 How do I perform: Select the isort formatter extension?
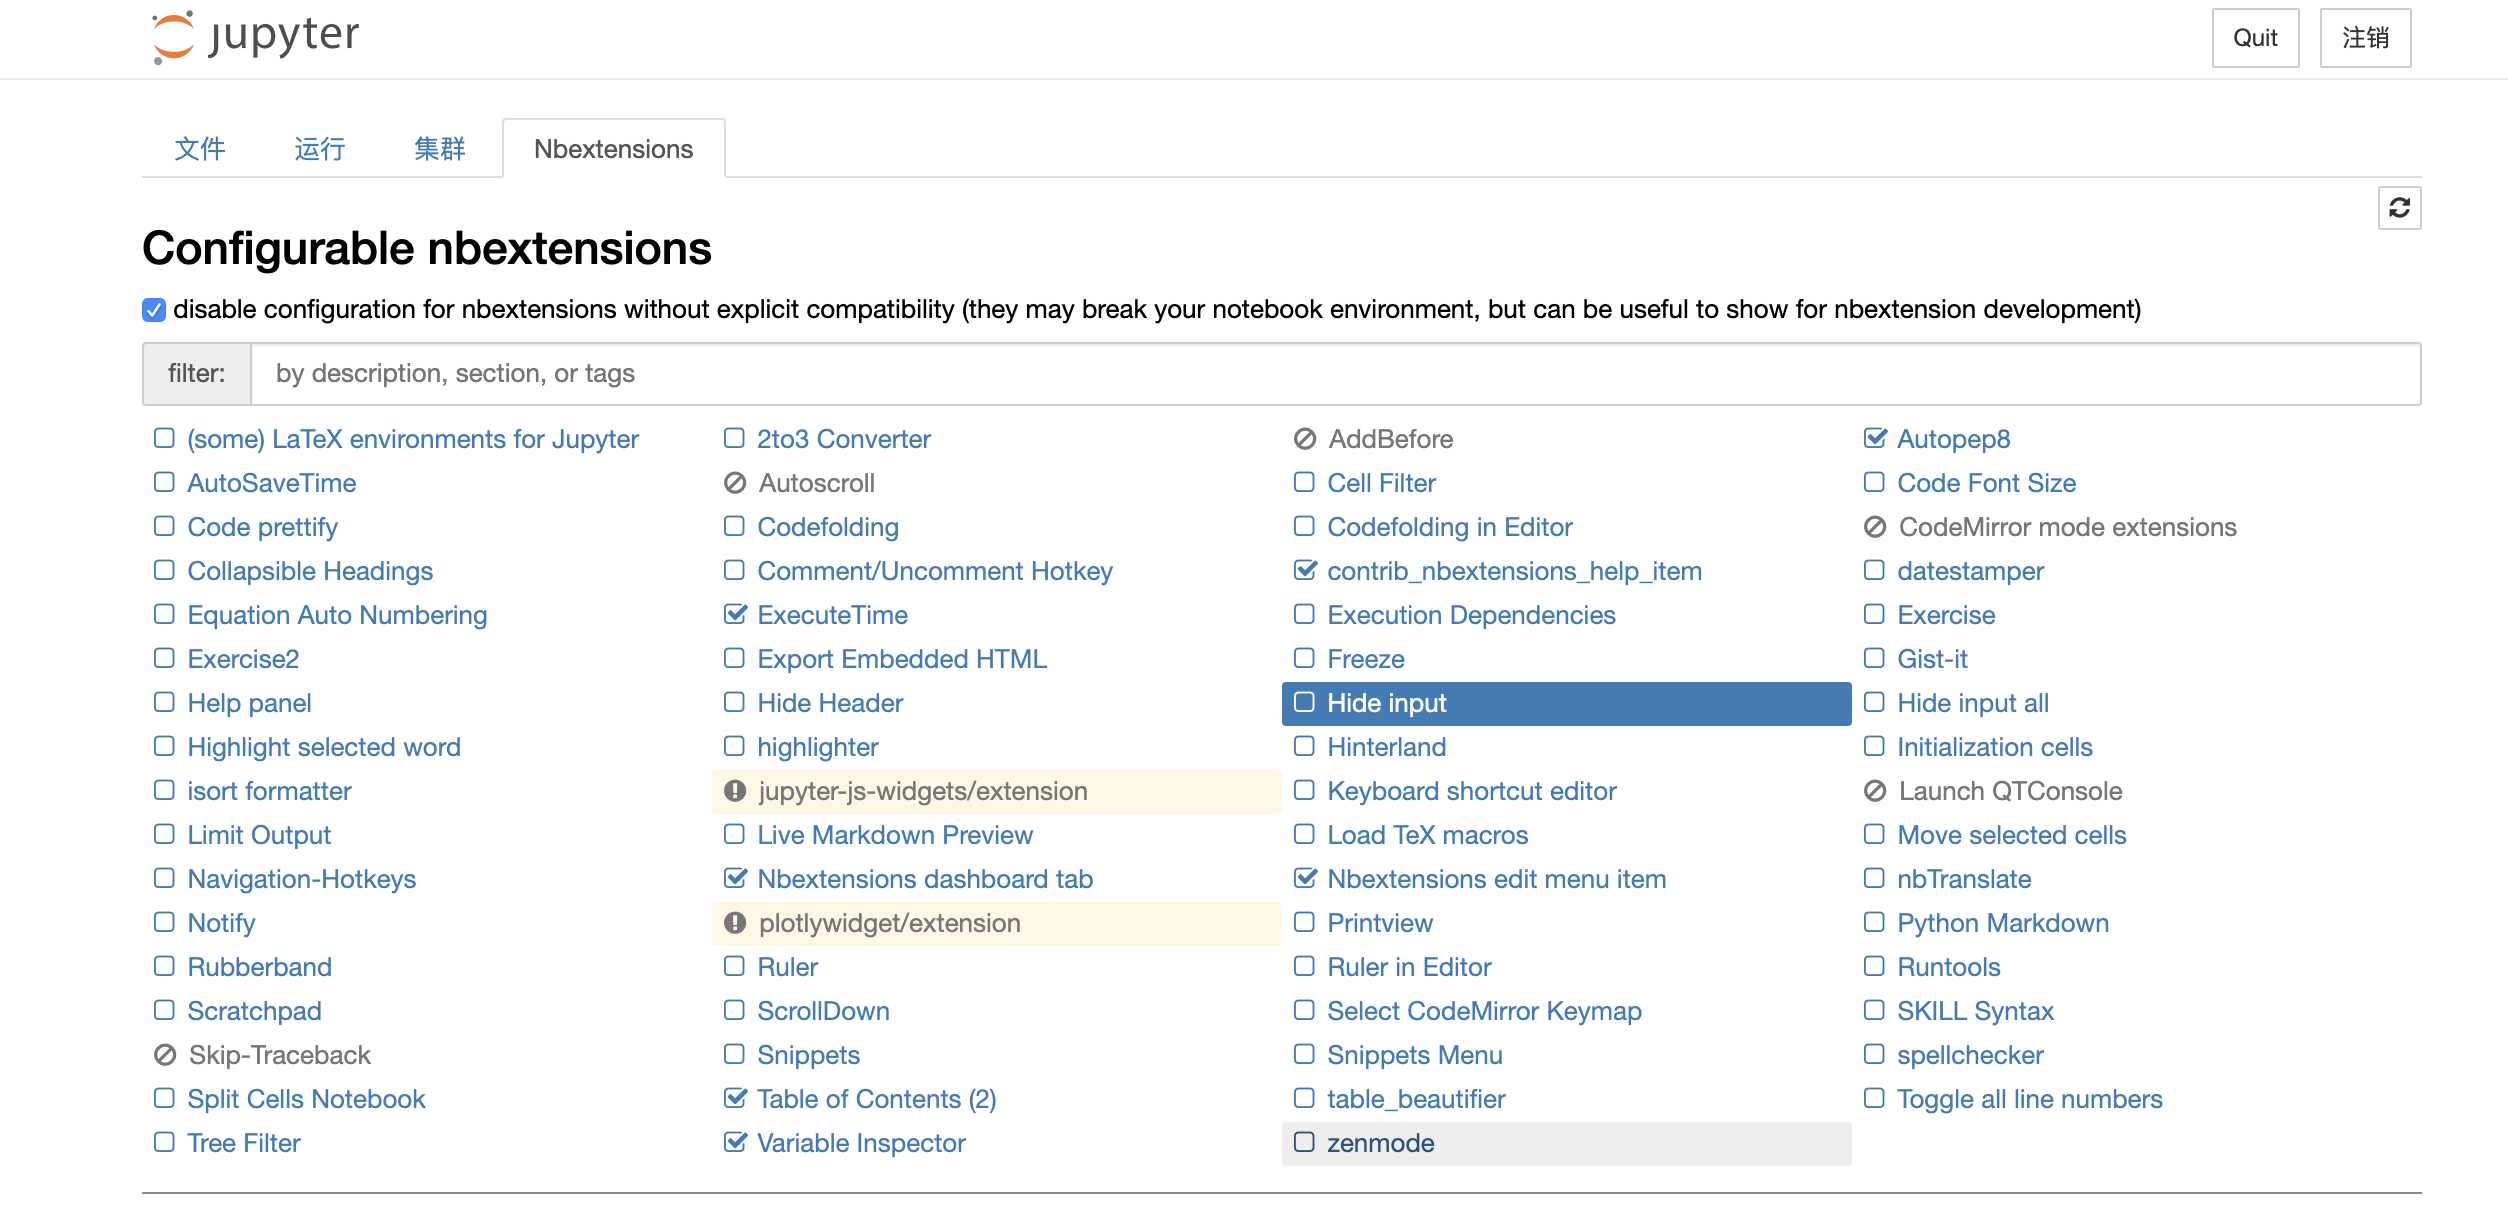[x=269, y=791]
